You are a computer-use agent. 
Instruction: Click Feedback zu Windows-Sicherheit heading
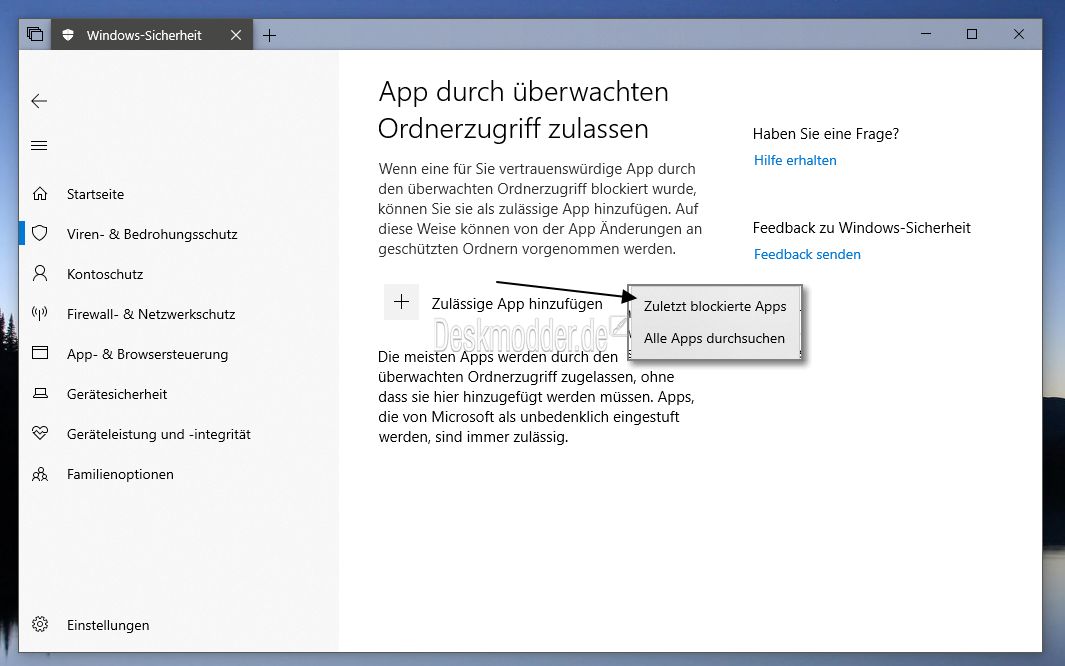[861, 228]
